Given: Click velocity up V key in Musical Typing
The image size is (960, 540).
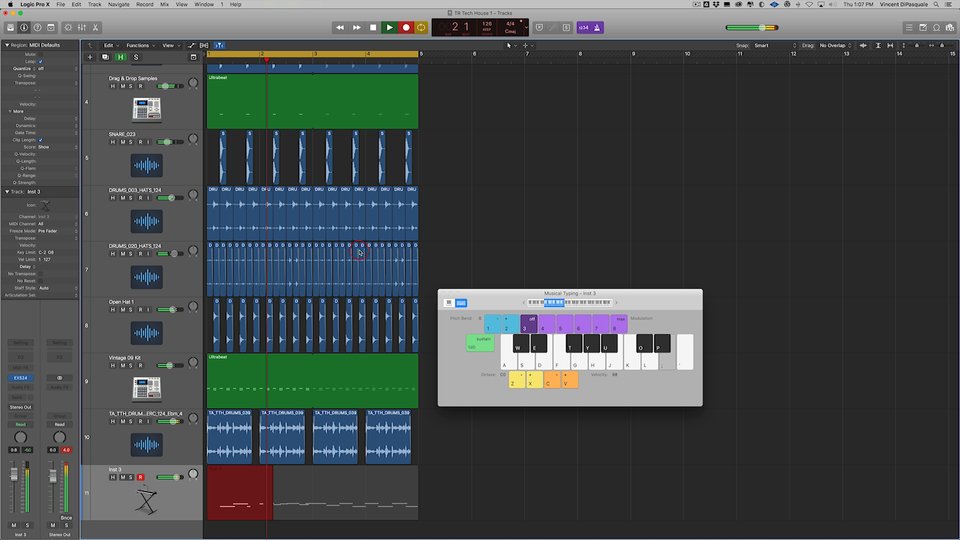Looking at the screenshot, I should click(x=569, y=380).
